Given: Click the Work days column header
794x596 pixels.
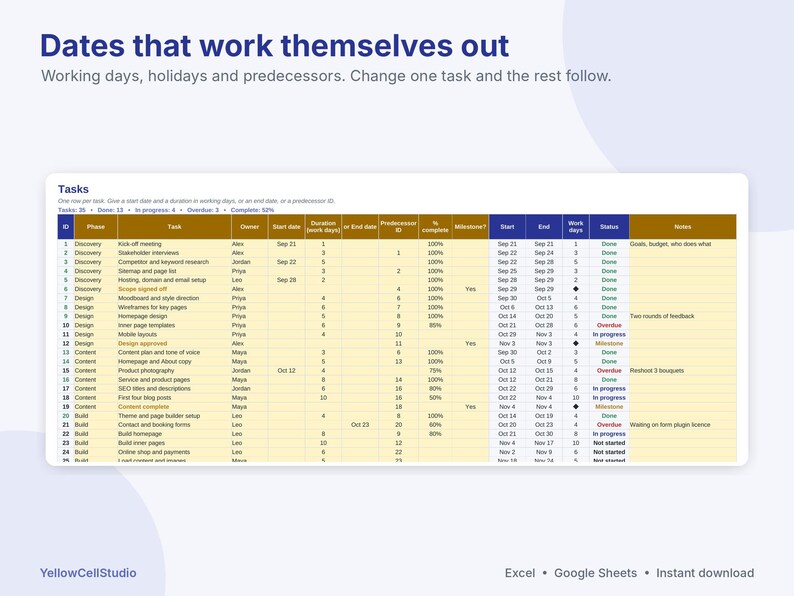Looking at the screenshot, I should coord(576,227).
